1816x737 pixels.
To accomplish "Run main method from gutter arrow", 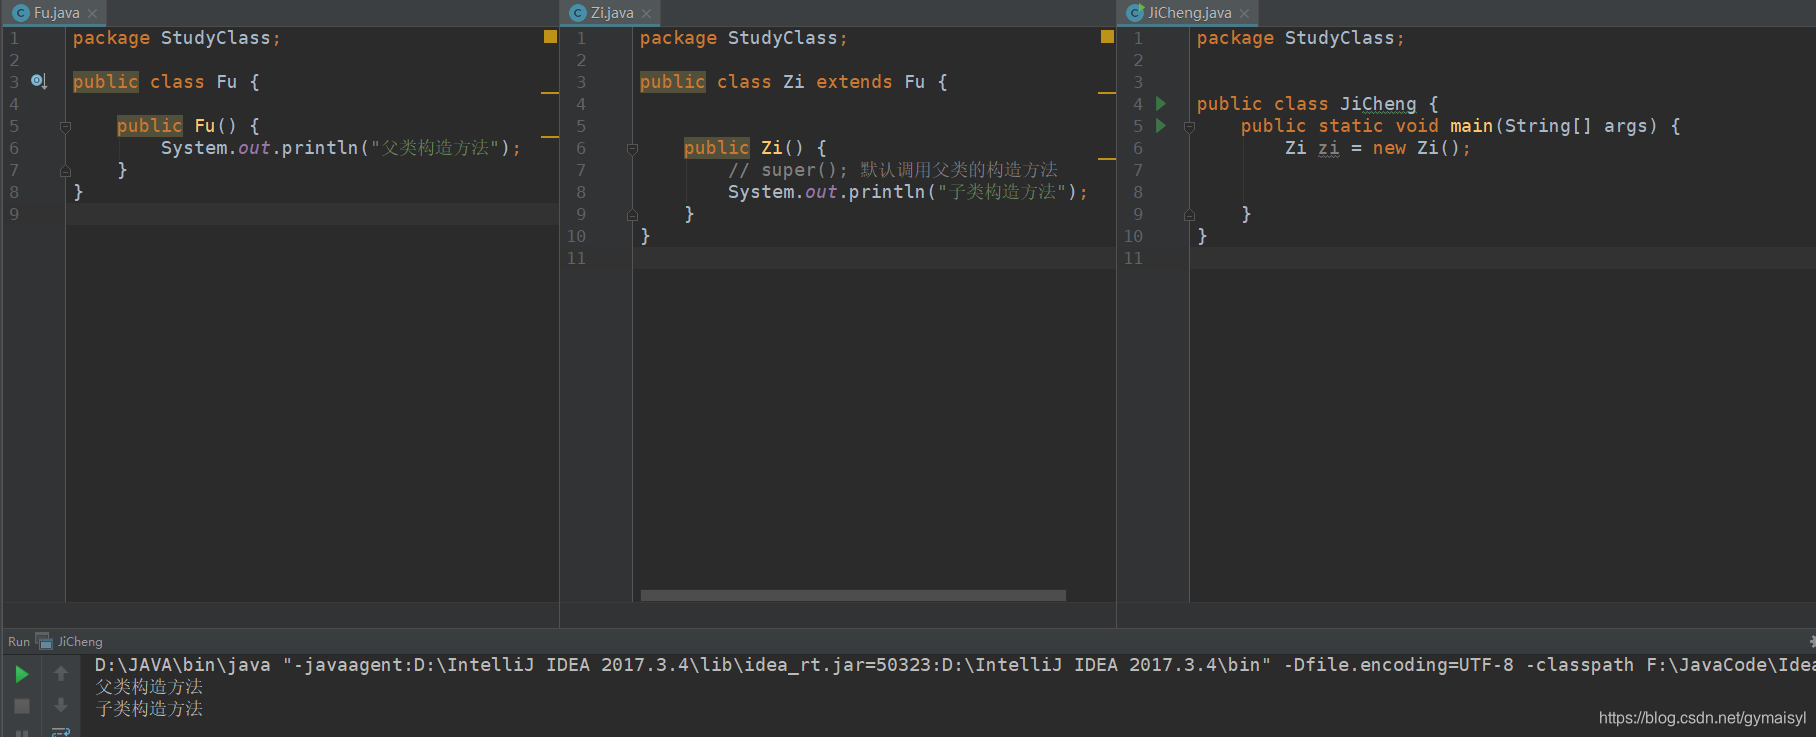I will point(1161,125).
